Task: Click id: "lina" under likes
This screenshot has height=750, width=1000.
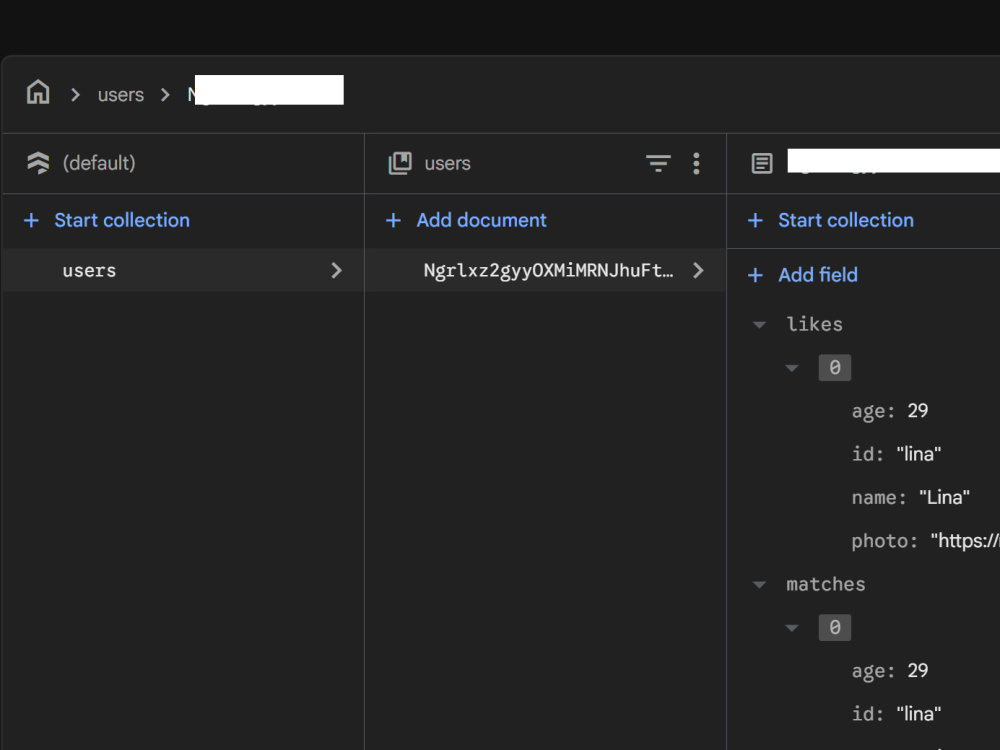Action: click(896, 454)
